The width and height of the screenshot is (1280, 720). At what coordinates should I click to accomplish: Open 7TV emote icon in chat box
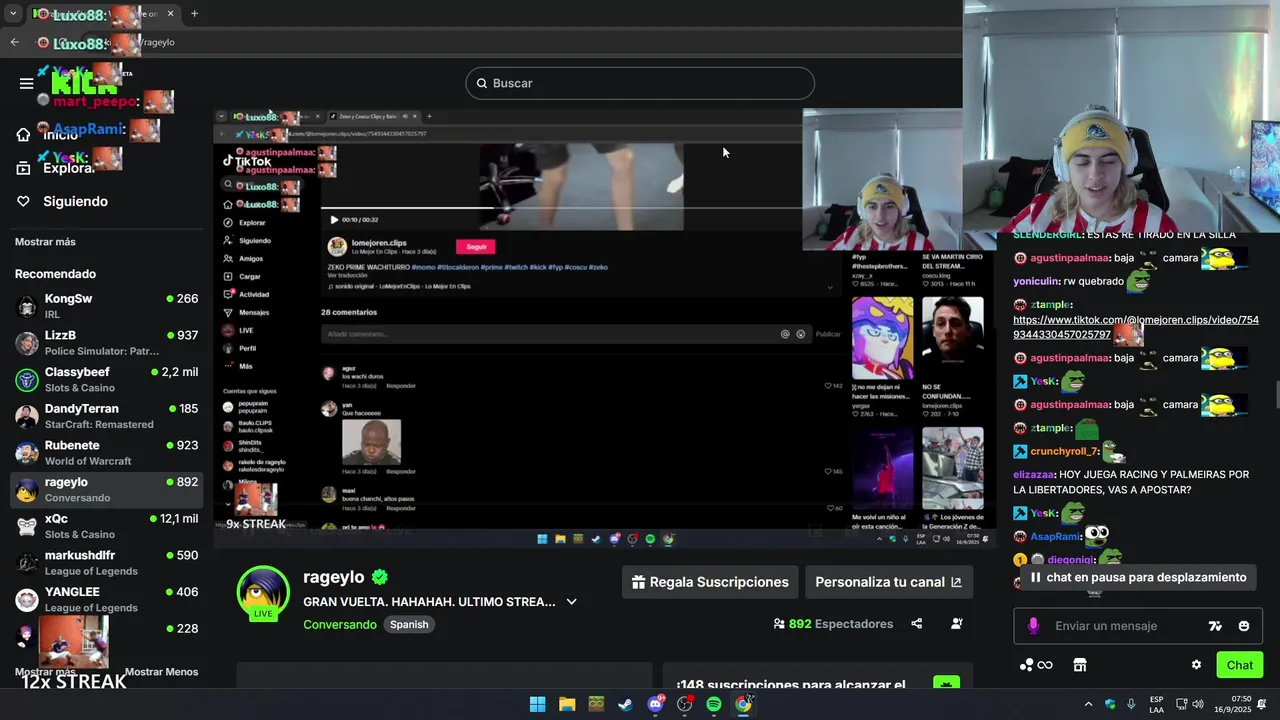(1215, 626)
